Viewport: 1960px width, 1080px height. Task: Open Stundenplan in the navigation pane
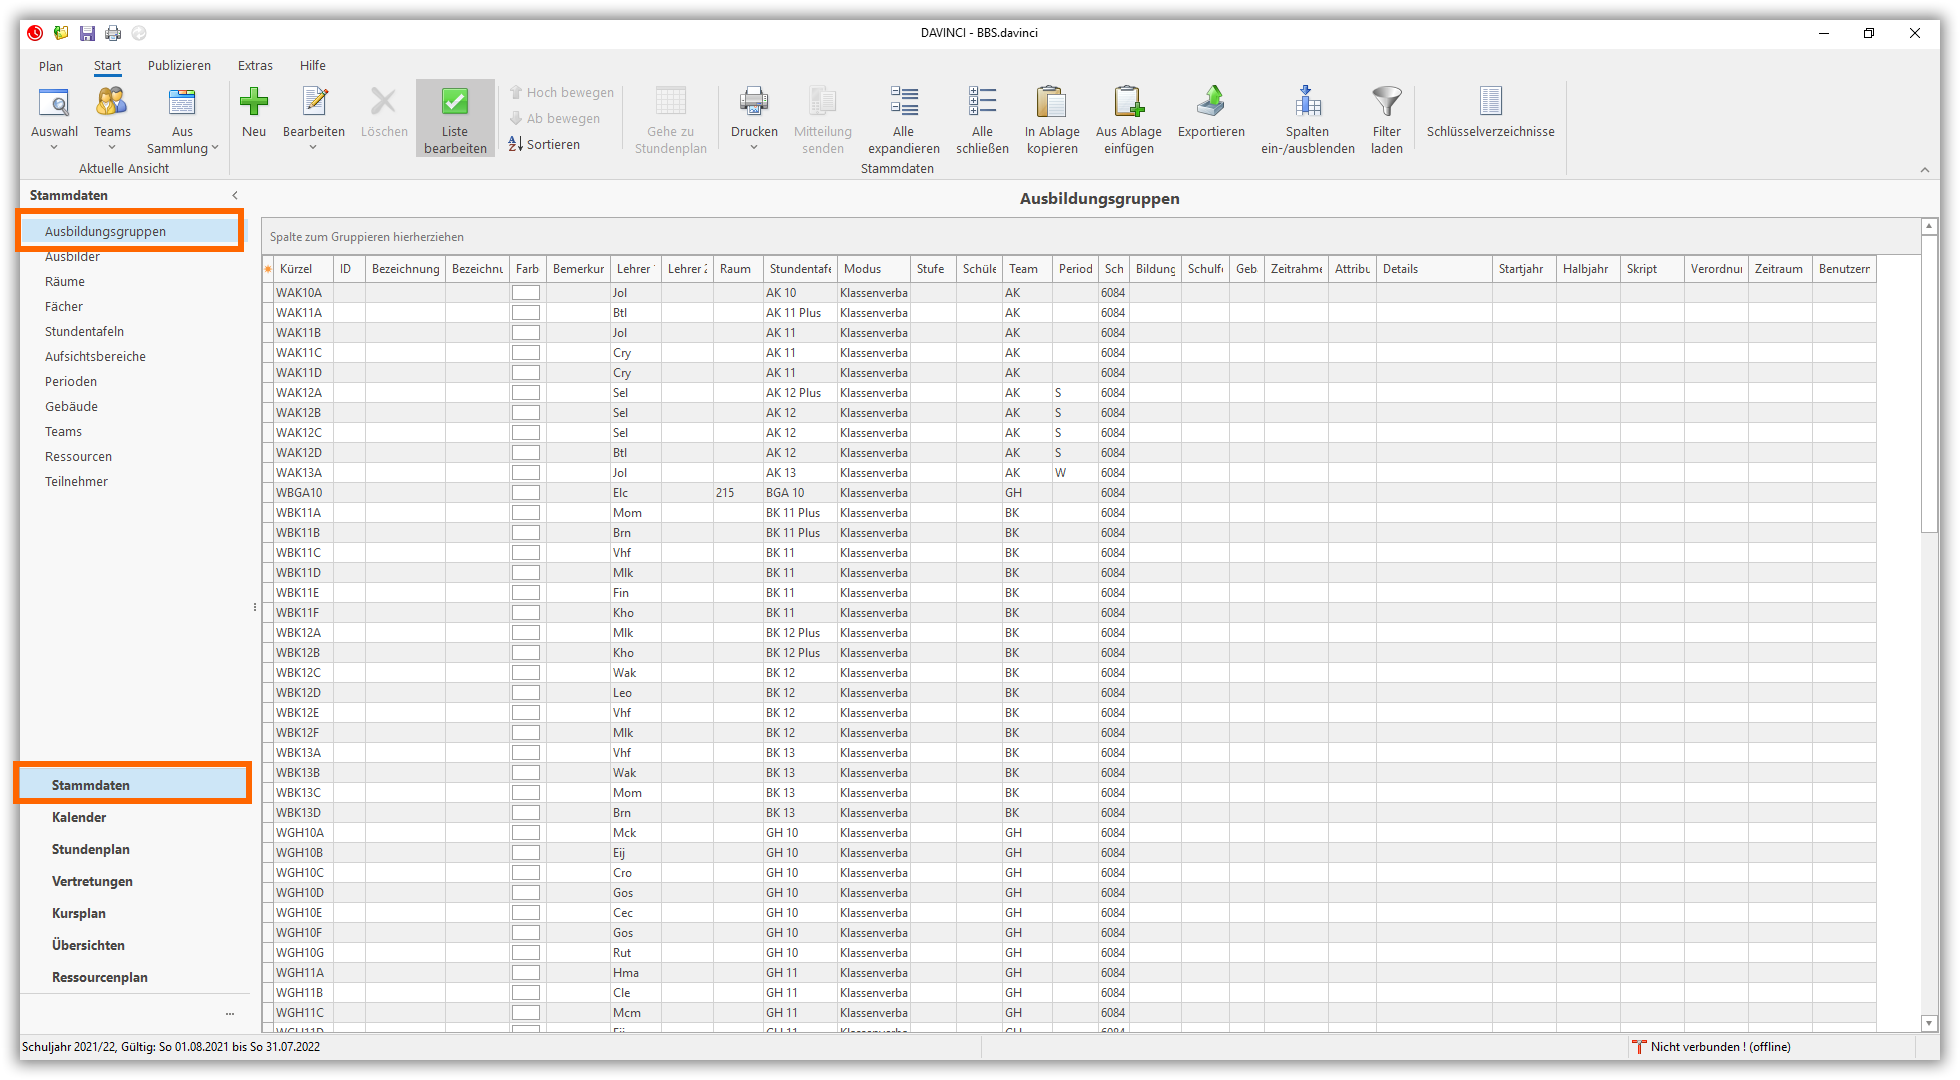click(x=91, y=849)
